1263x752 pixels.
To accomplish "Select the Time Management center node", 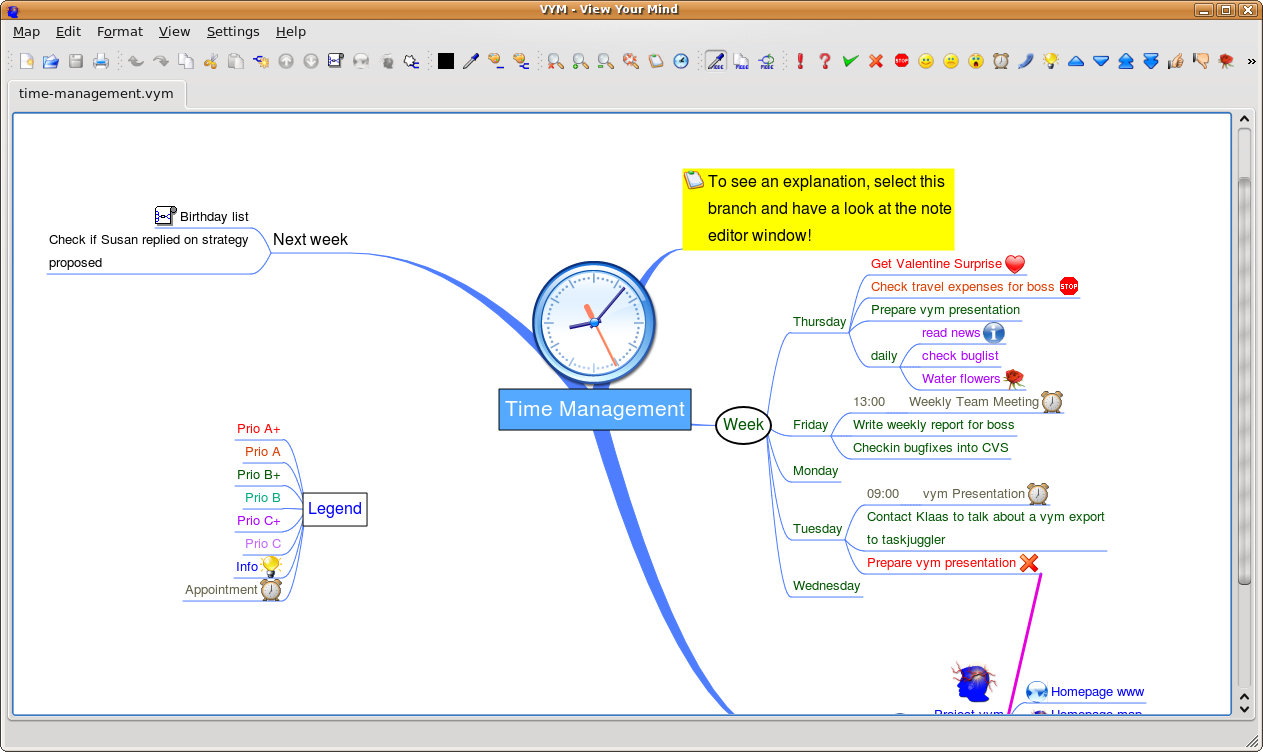I will pyautogui.click(x=595, y=409).
